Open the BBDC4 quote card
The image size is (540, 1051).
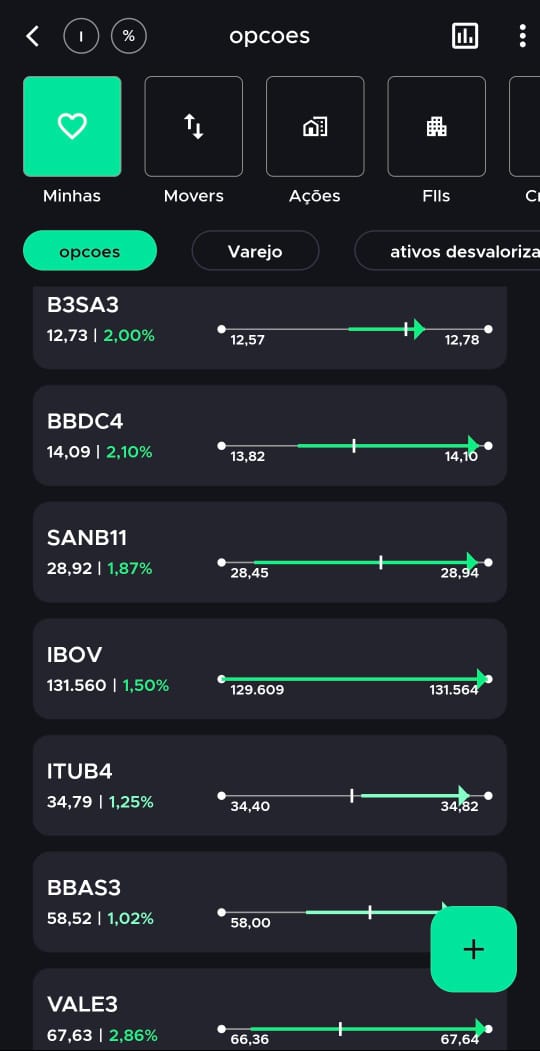[x=270, y=436]
